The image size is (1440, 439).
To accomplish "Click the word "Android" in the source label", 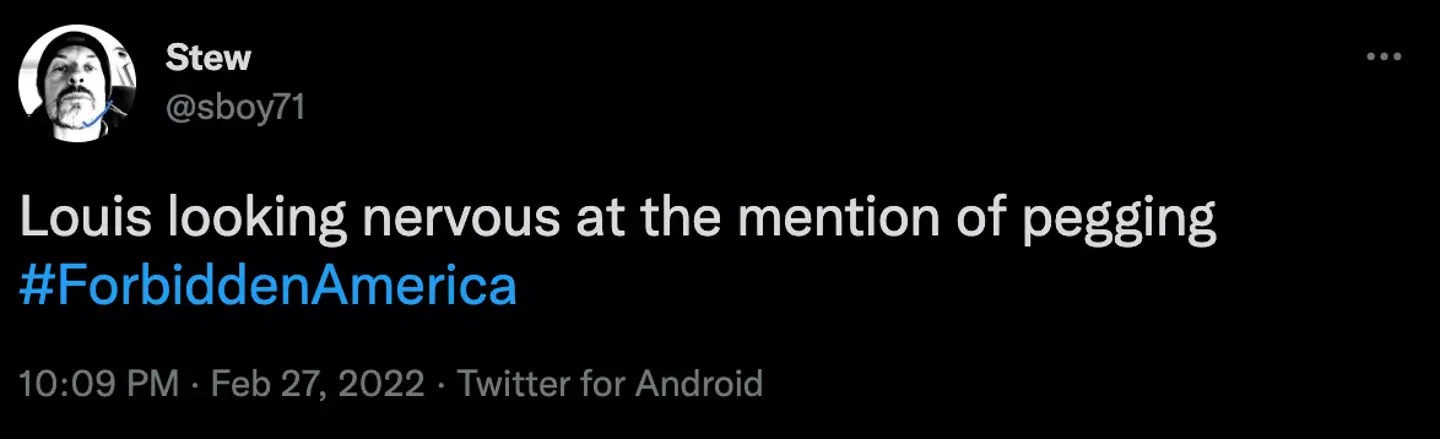I will [x=699, y=383].
